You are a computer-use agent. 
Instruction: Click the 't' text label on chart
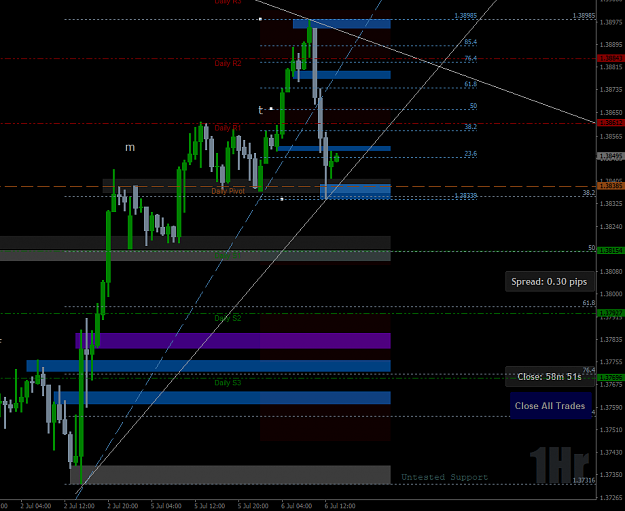[x=261, y=110]
